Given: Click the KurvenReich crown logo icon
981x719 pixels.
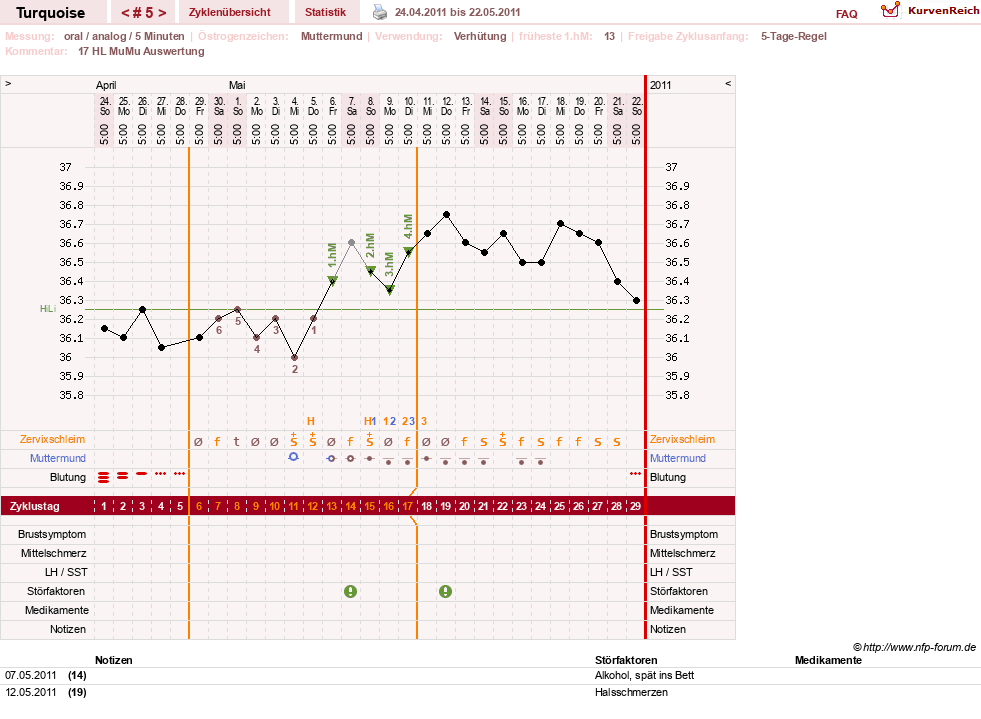Looking at the screenshot, I should tap(890, 10).
